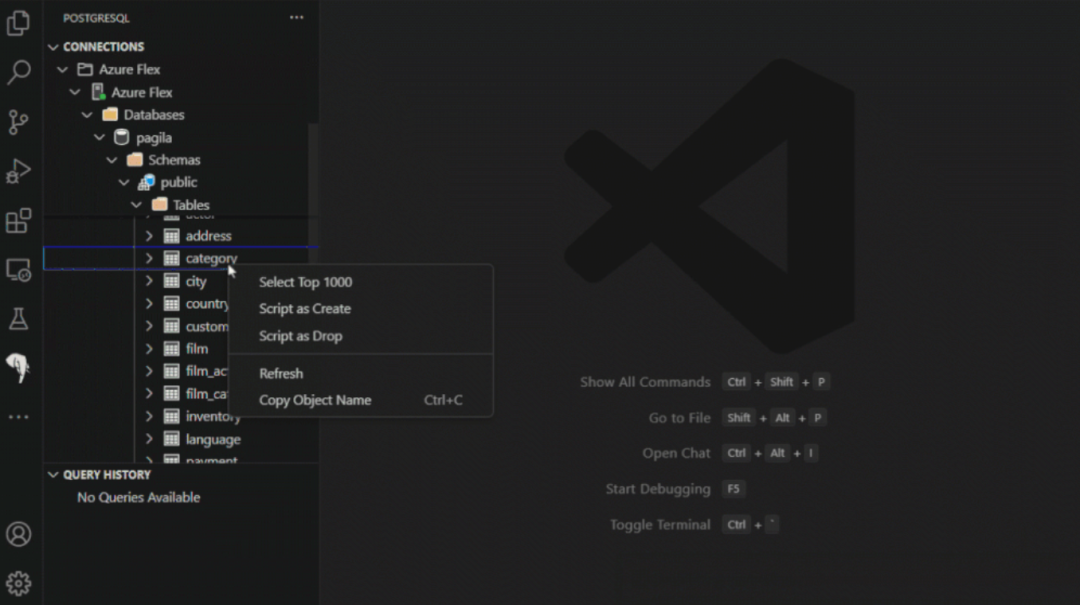Image resolution: width=1080 pixels, height=605 pixels.
Task: Open the PostgreSQL elephant icon
Action: tap(19, 367)
